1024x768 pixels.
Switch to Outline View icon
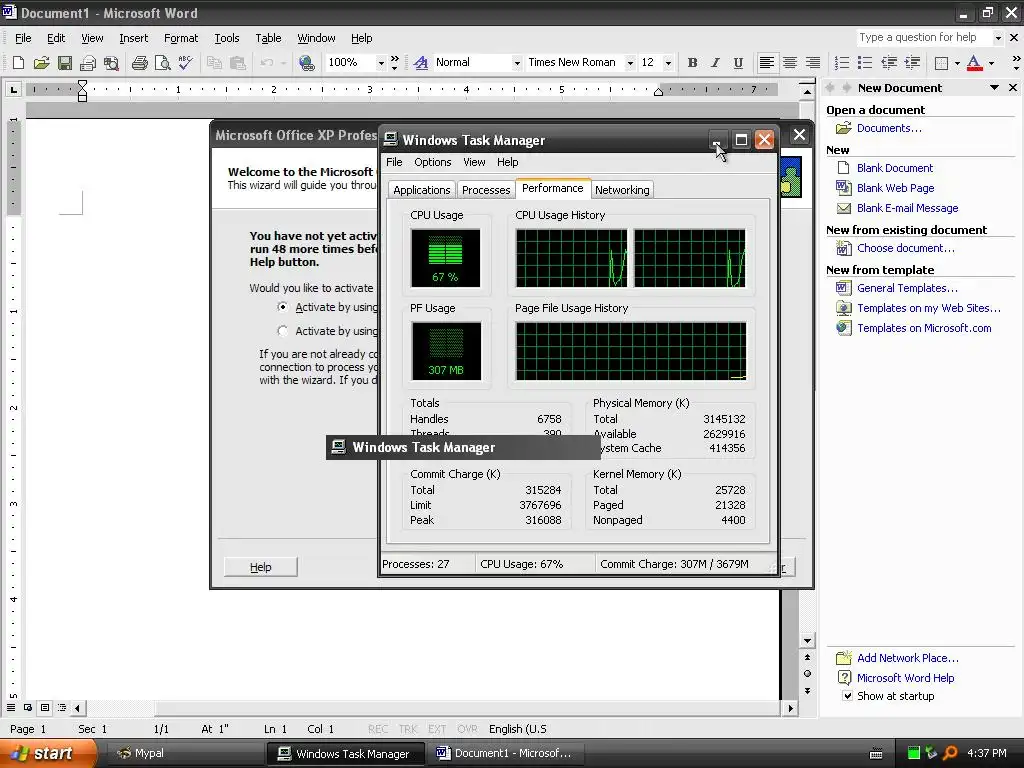point(62,707)
